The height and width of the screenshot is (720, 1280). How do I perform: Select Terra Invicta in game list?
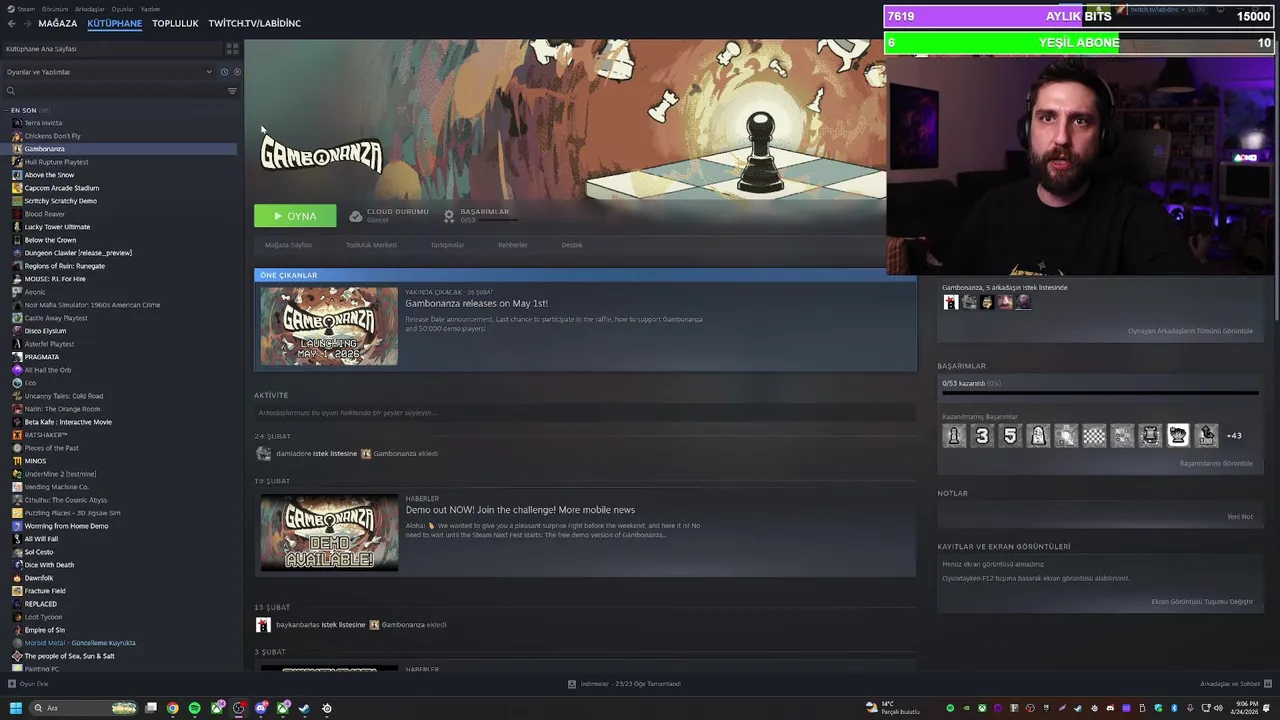43,123
